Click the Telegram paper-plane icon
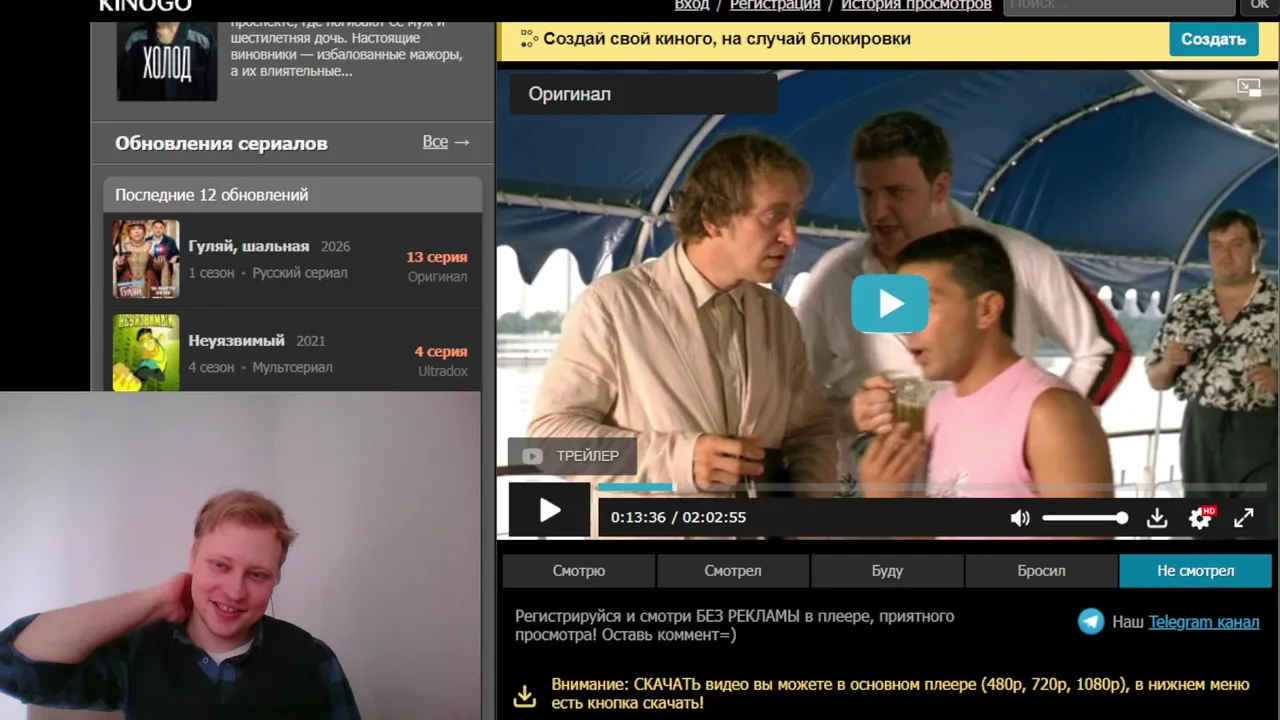Image resolution: width=1280 pixels, height=720 pixels. (x=1091, y=621)
